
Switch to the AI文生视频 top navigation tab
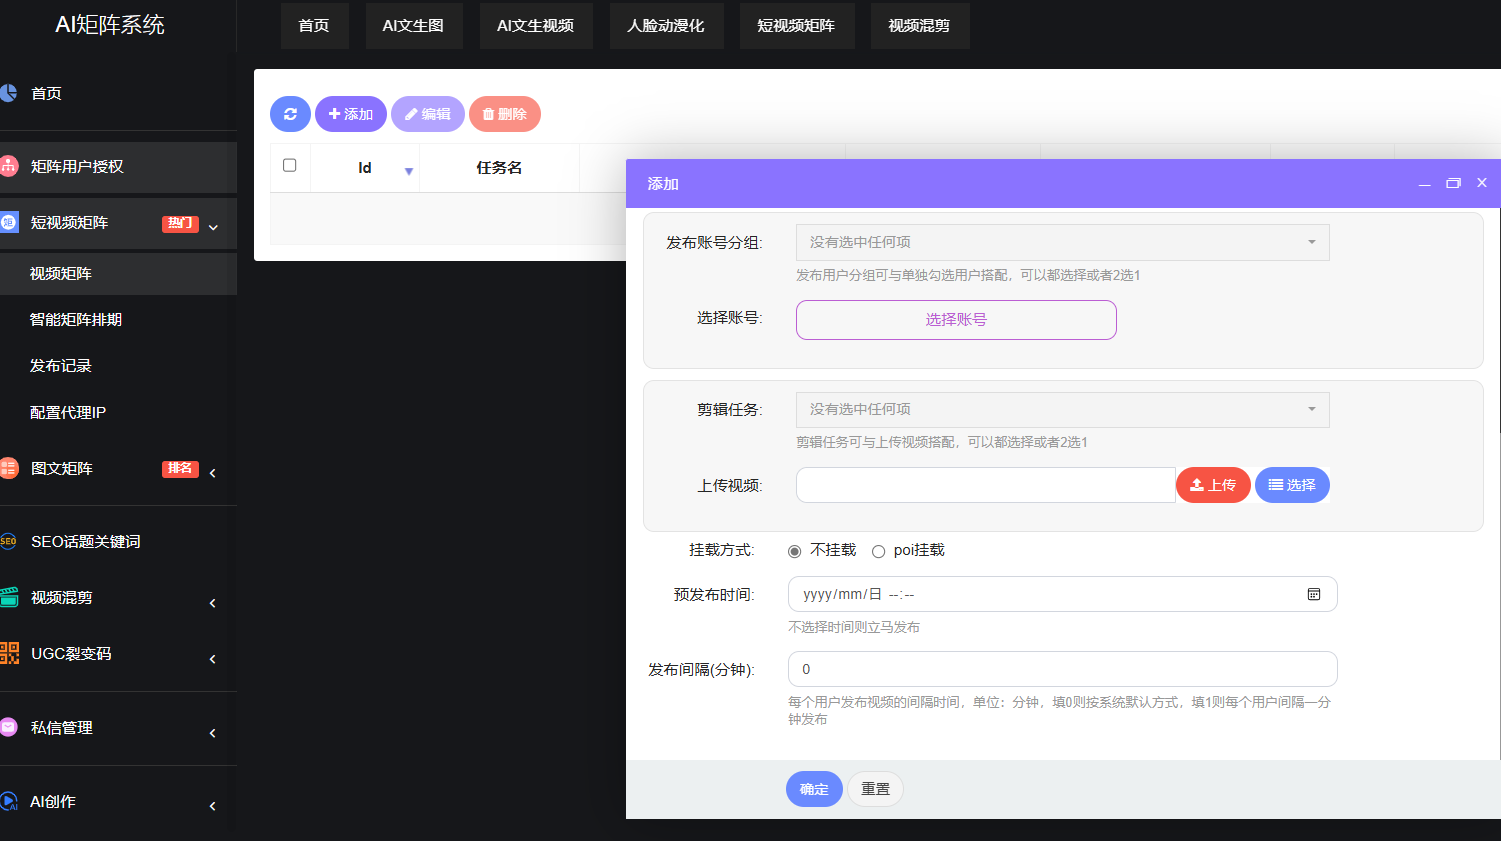[x=536, y=26]
